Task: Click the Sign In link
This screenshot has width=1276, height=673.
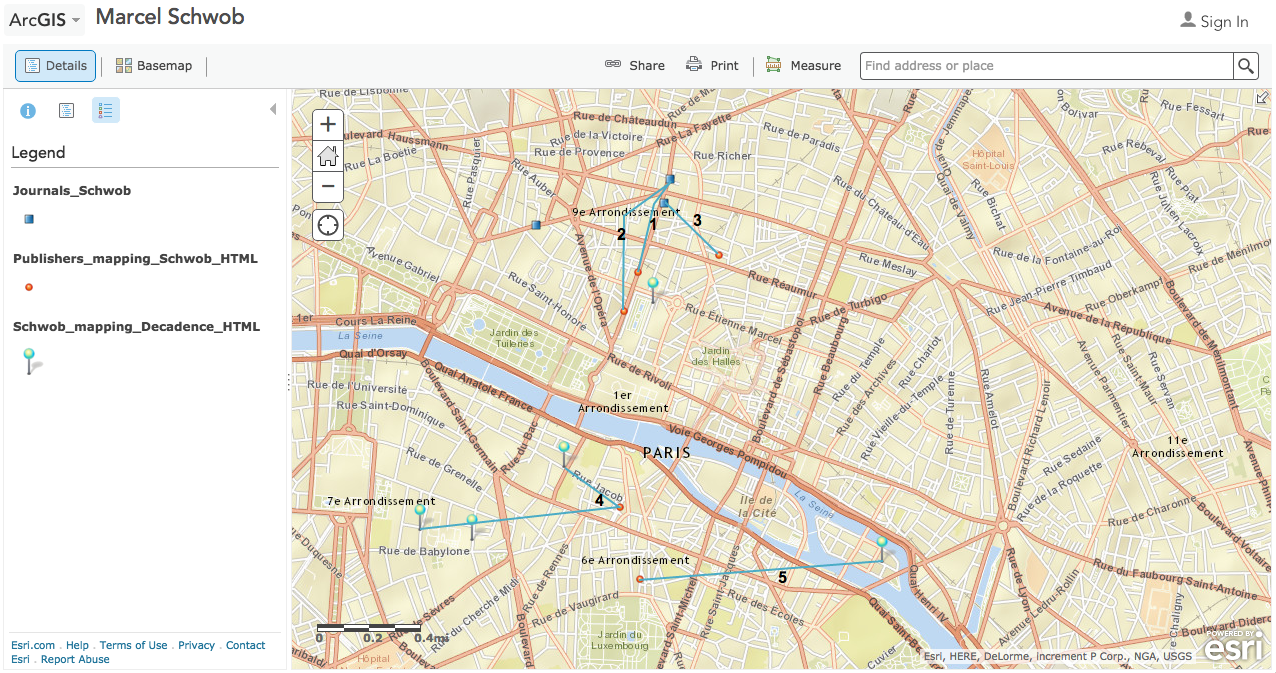Action: pyautogui.click(x=1214, y=21)
